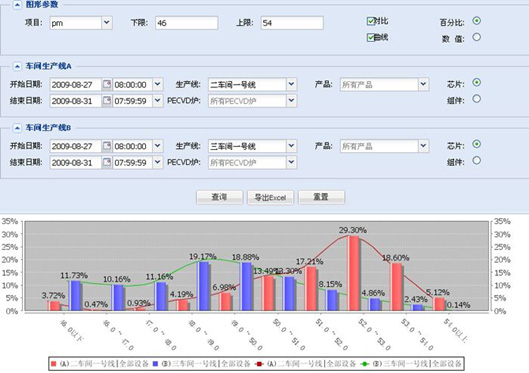Viewport: 529px width, 373px height.
Task: Click the 重置 button
Action: [x=322, y=197]
